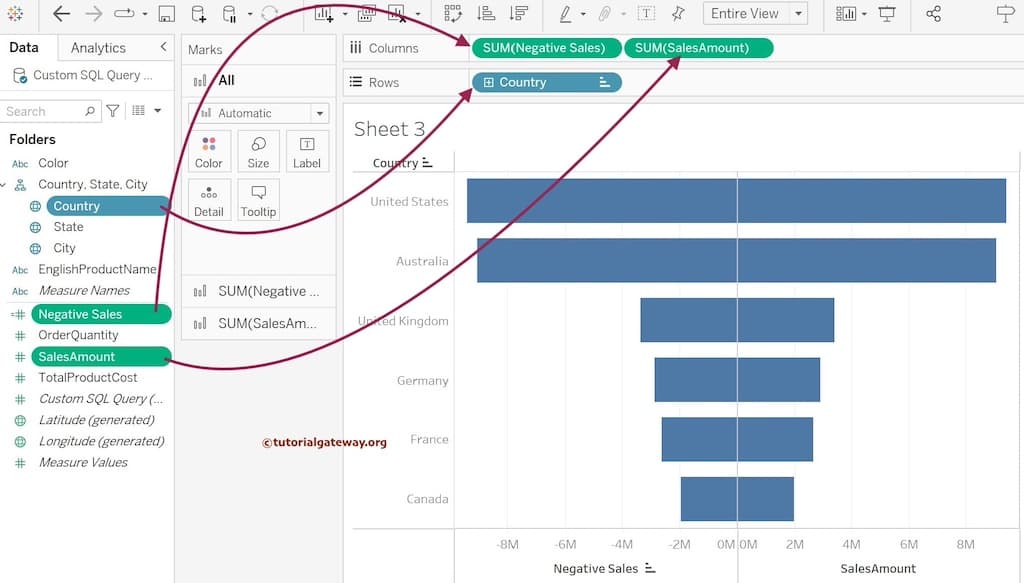Swap rows and columns icon

tap(453, 14)
